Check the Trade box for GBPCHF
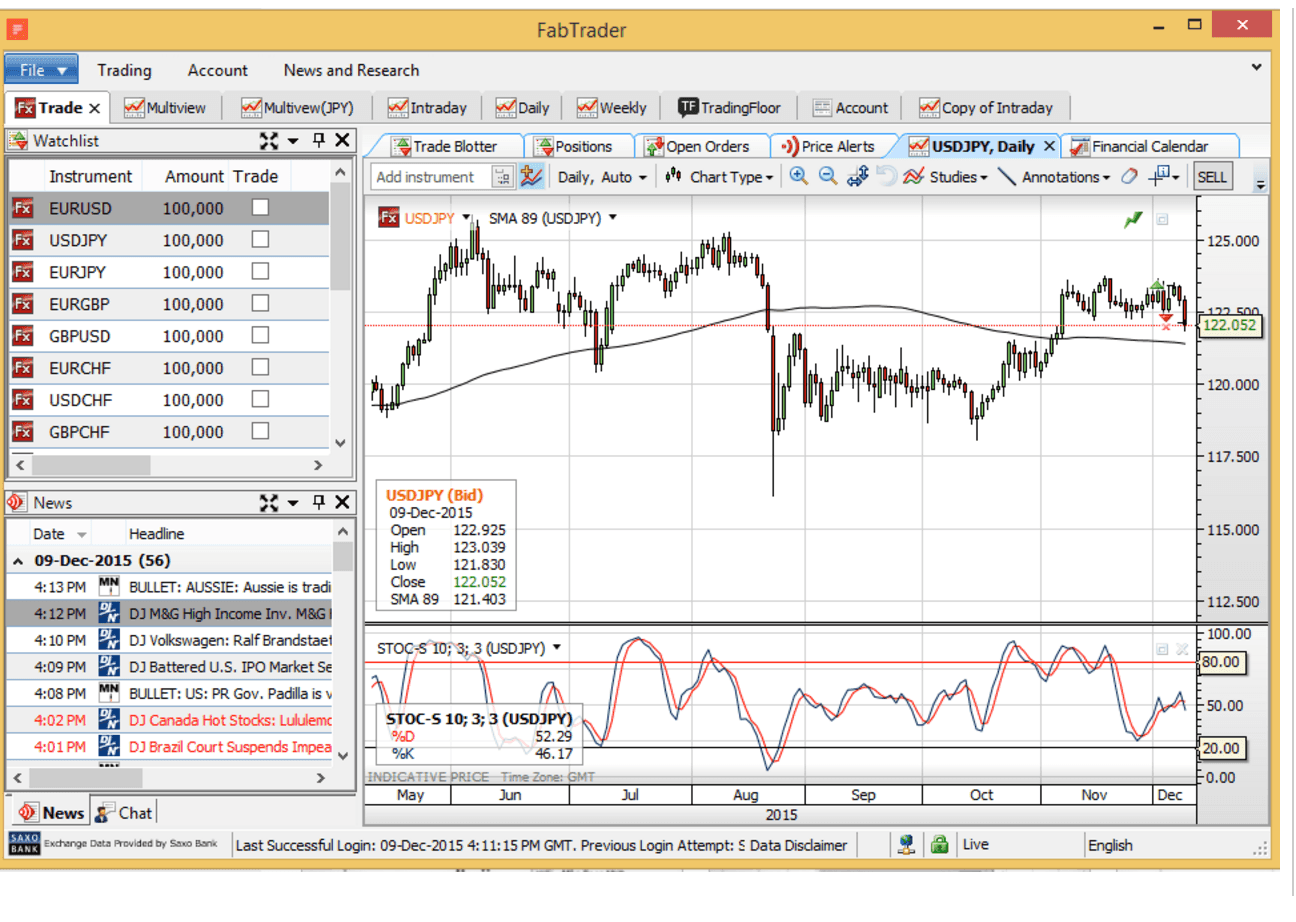 coord(260,431)
